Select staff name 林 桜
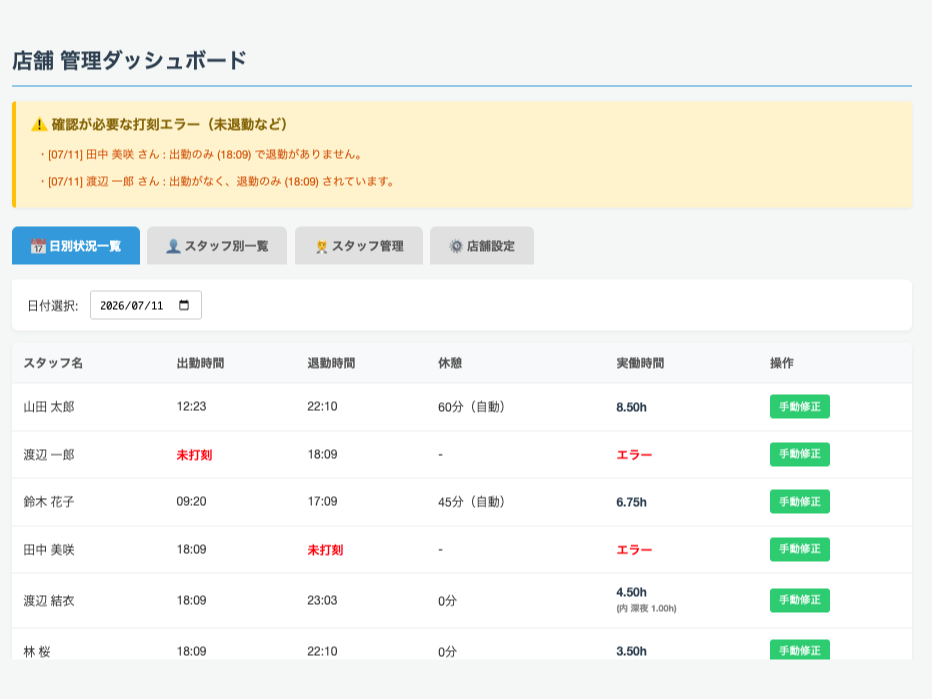932x699 pixels. [37, 651]
